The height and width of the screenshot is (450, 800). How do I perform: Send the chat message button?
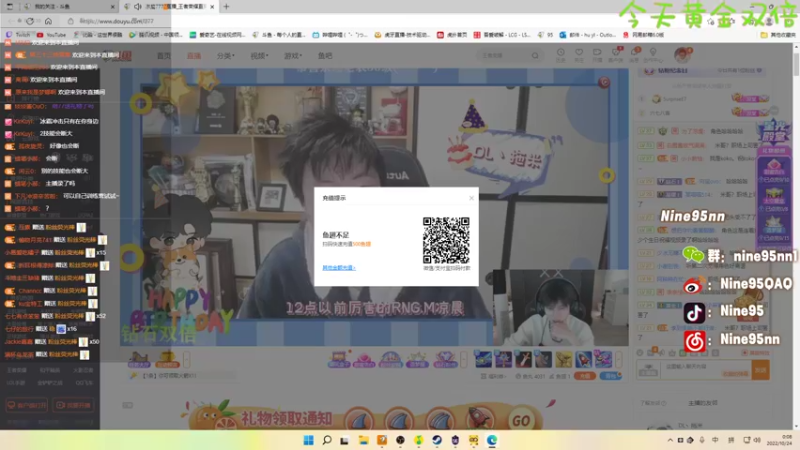(760, 369)
